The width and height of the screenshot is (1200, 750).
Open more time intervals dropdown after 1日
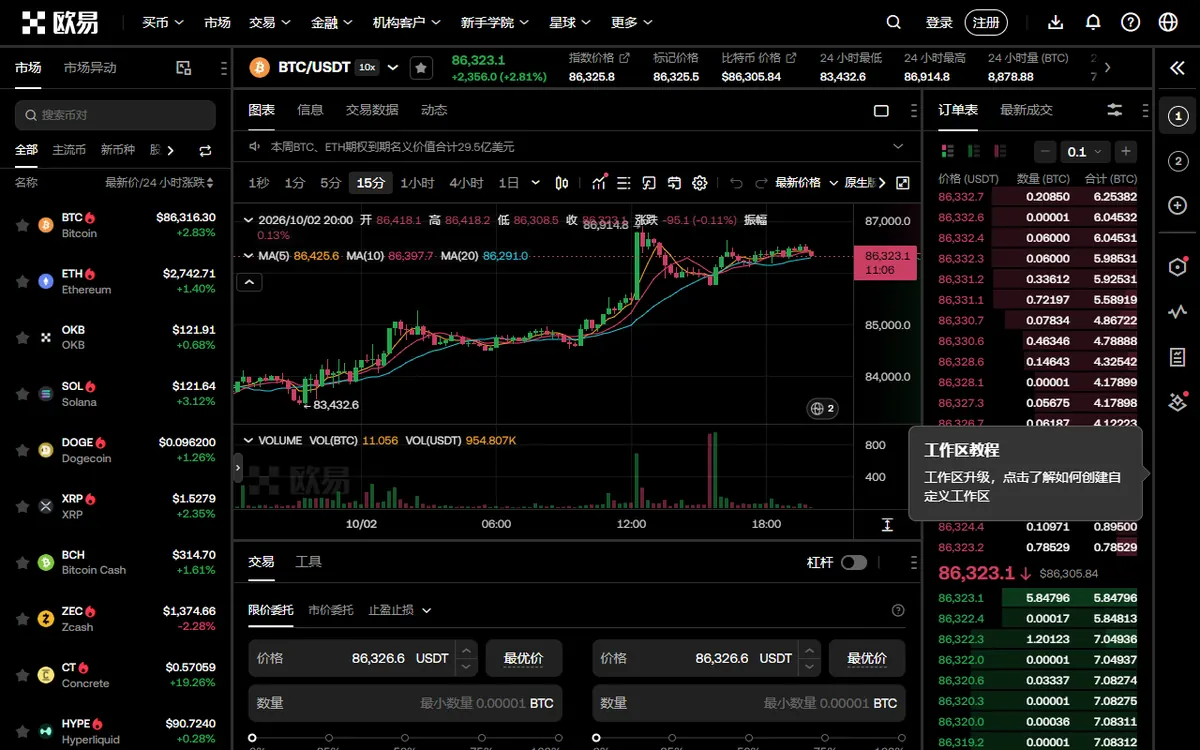[536, 183]
